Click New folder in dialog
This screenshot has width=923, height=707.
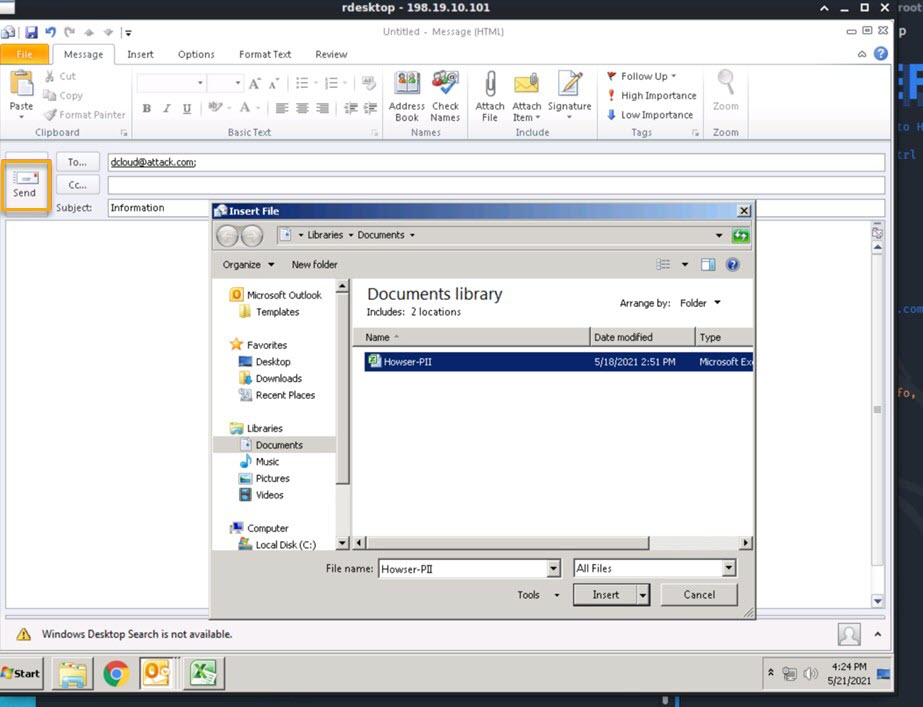(314, 264)
